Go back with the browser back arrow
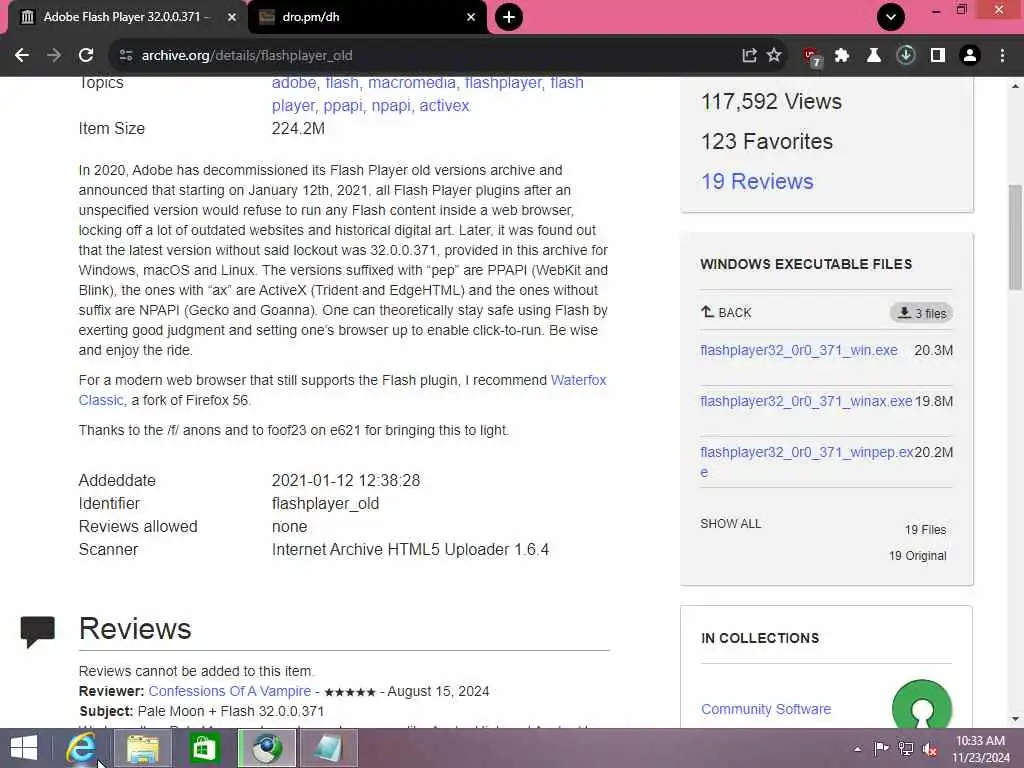Screen dimensions: 1024x768 click(22, 56)
